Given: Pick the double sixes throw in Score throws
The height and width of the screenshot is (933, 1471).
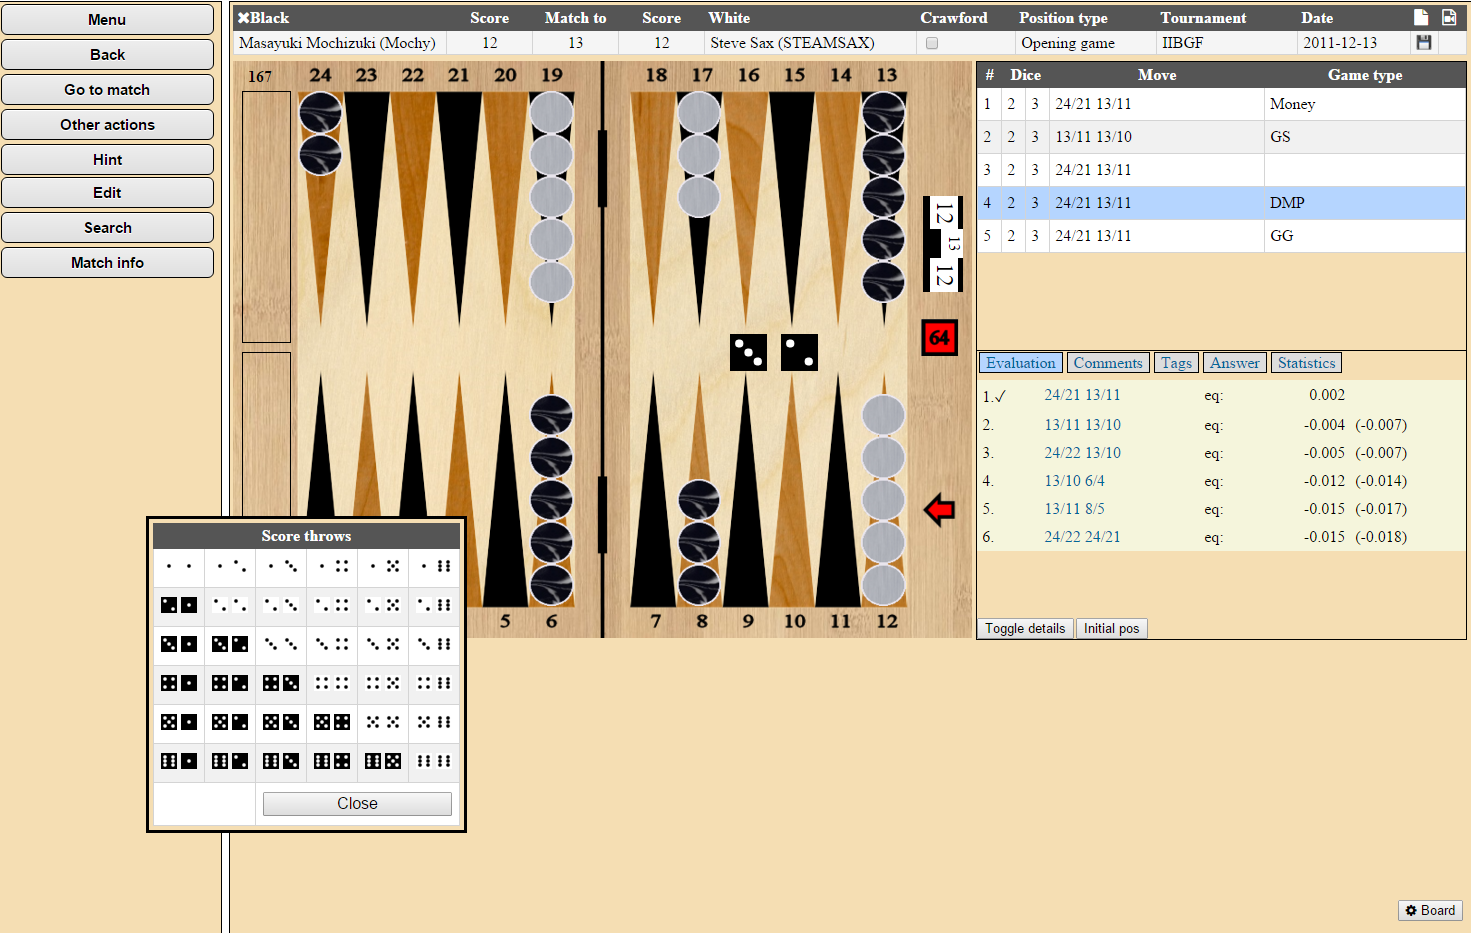Looking at the screenshot, I should click(434, 761).
